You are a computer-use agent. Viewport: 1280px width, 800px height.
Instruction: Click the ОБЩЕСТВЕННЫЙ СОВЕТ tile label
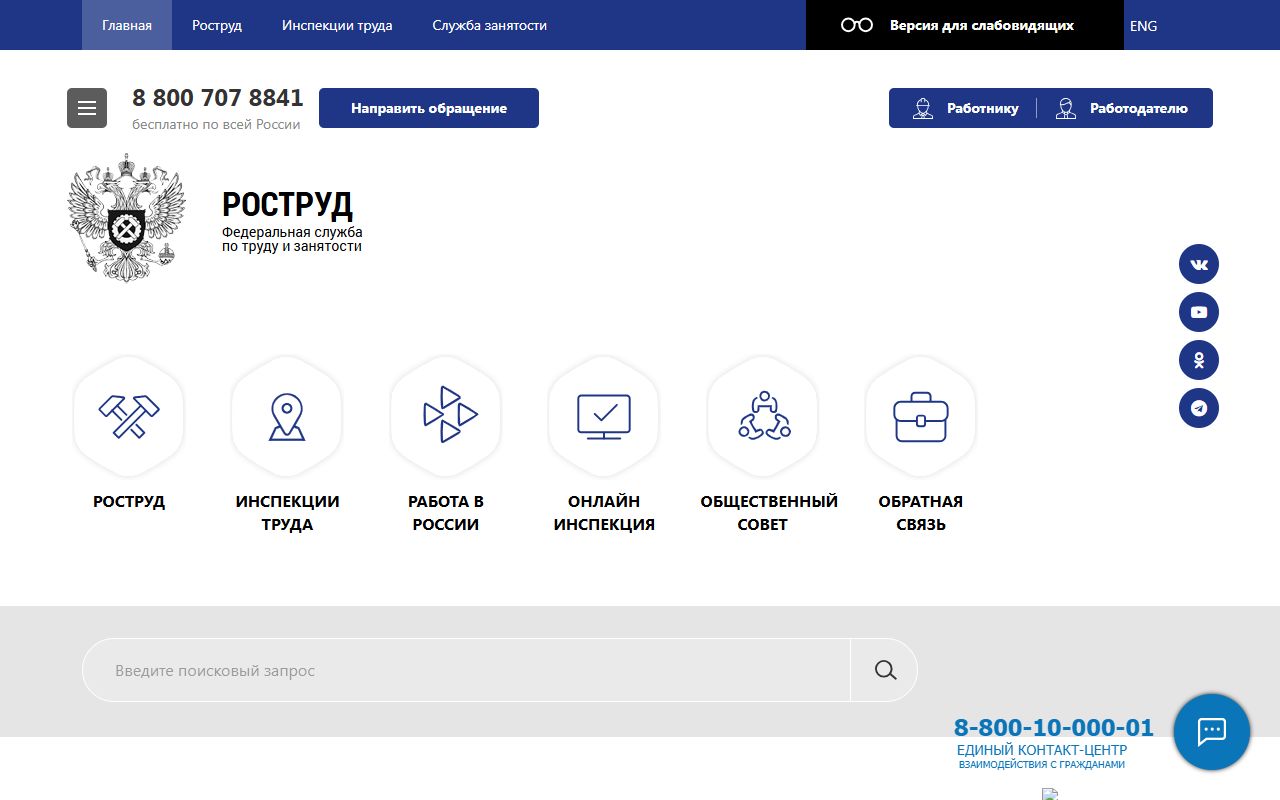click(769, 513)
